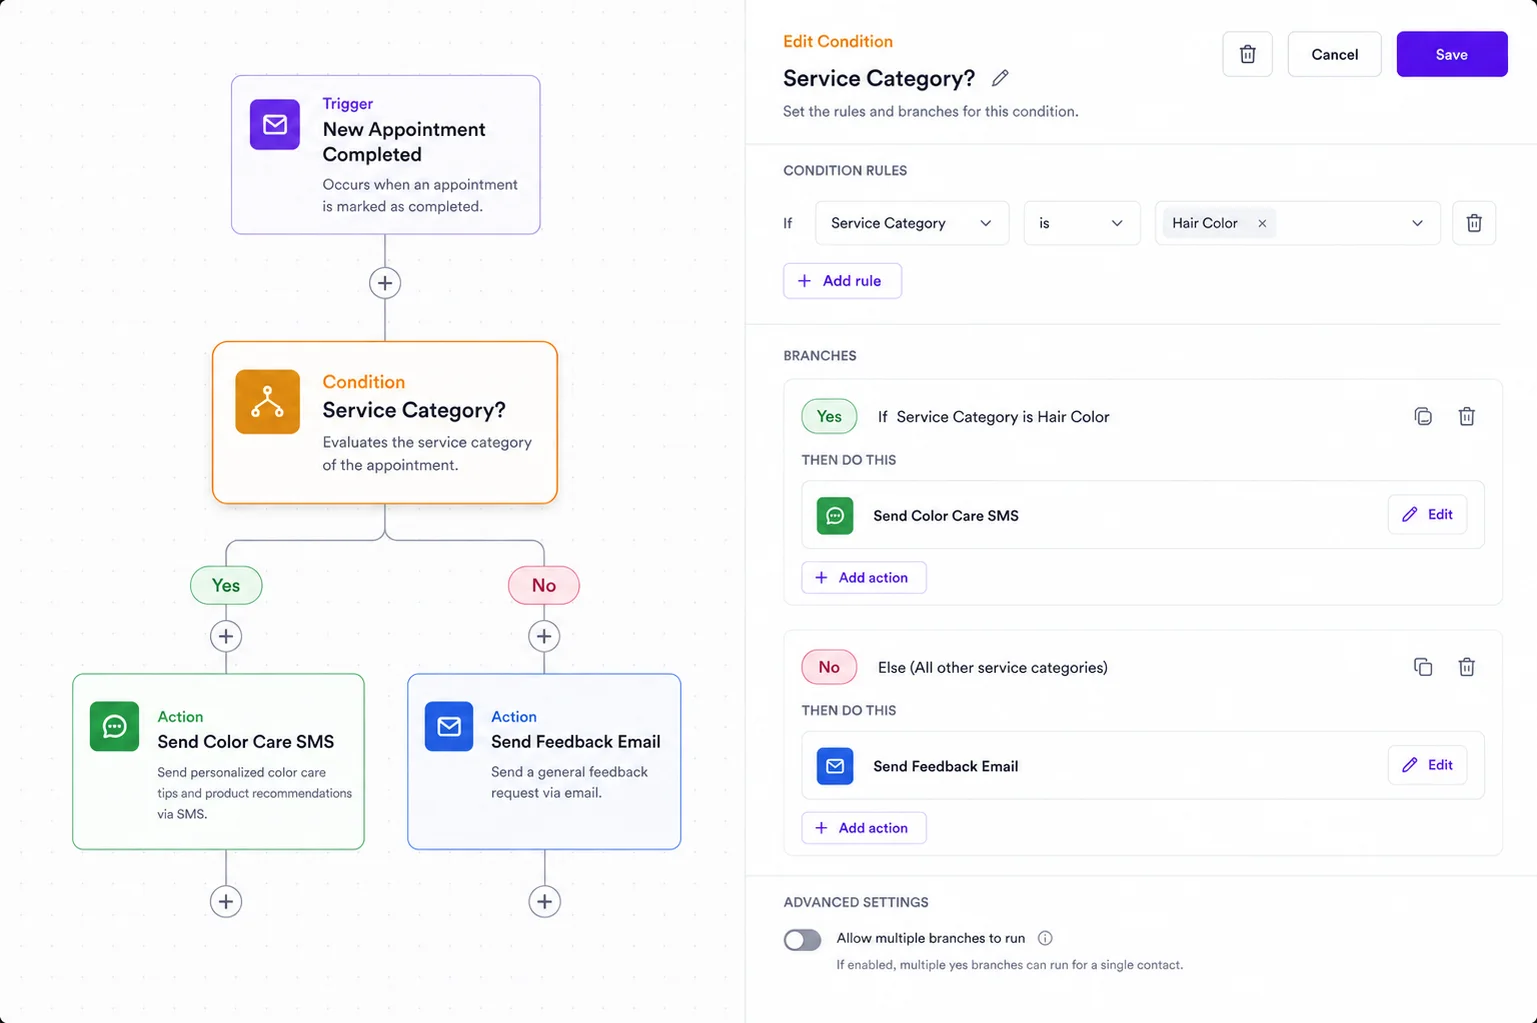Screen dimensions: 1537x1023
Task: Click Add rule
Action: click(842, 281)
